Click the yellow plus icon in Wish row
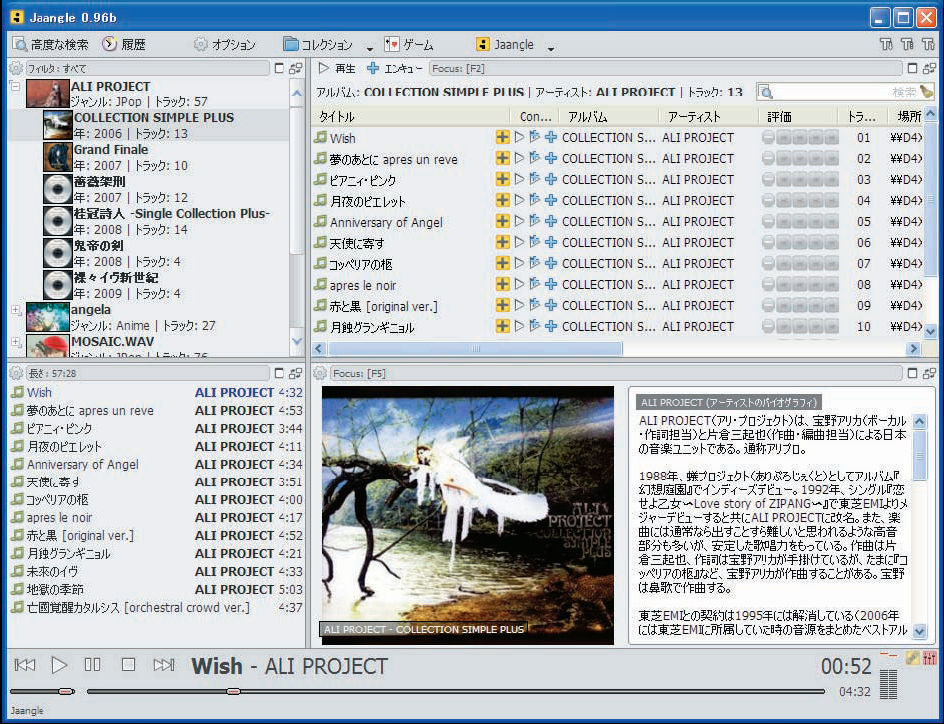 (502, 137)
